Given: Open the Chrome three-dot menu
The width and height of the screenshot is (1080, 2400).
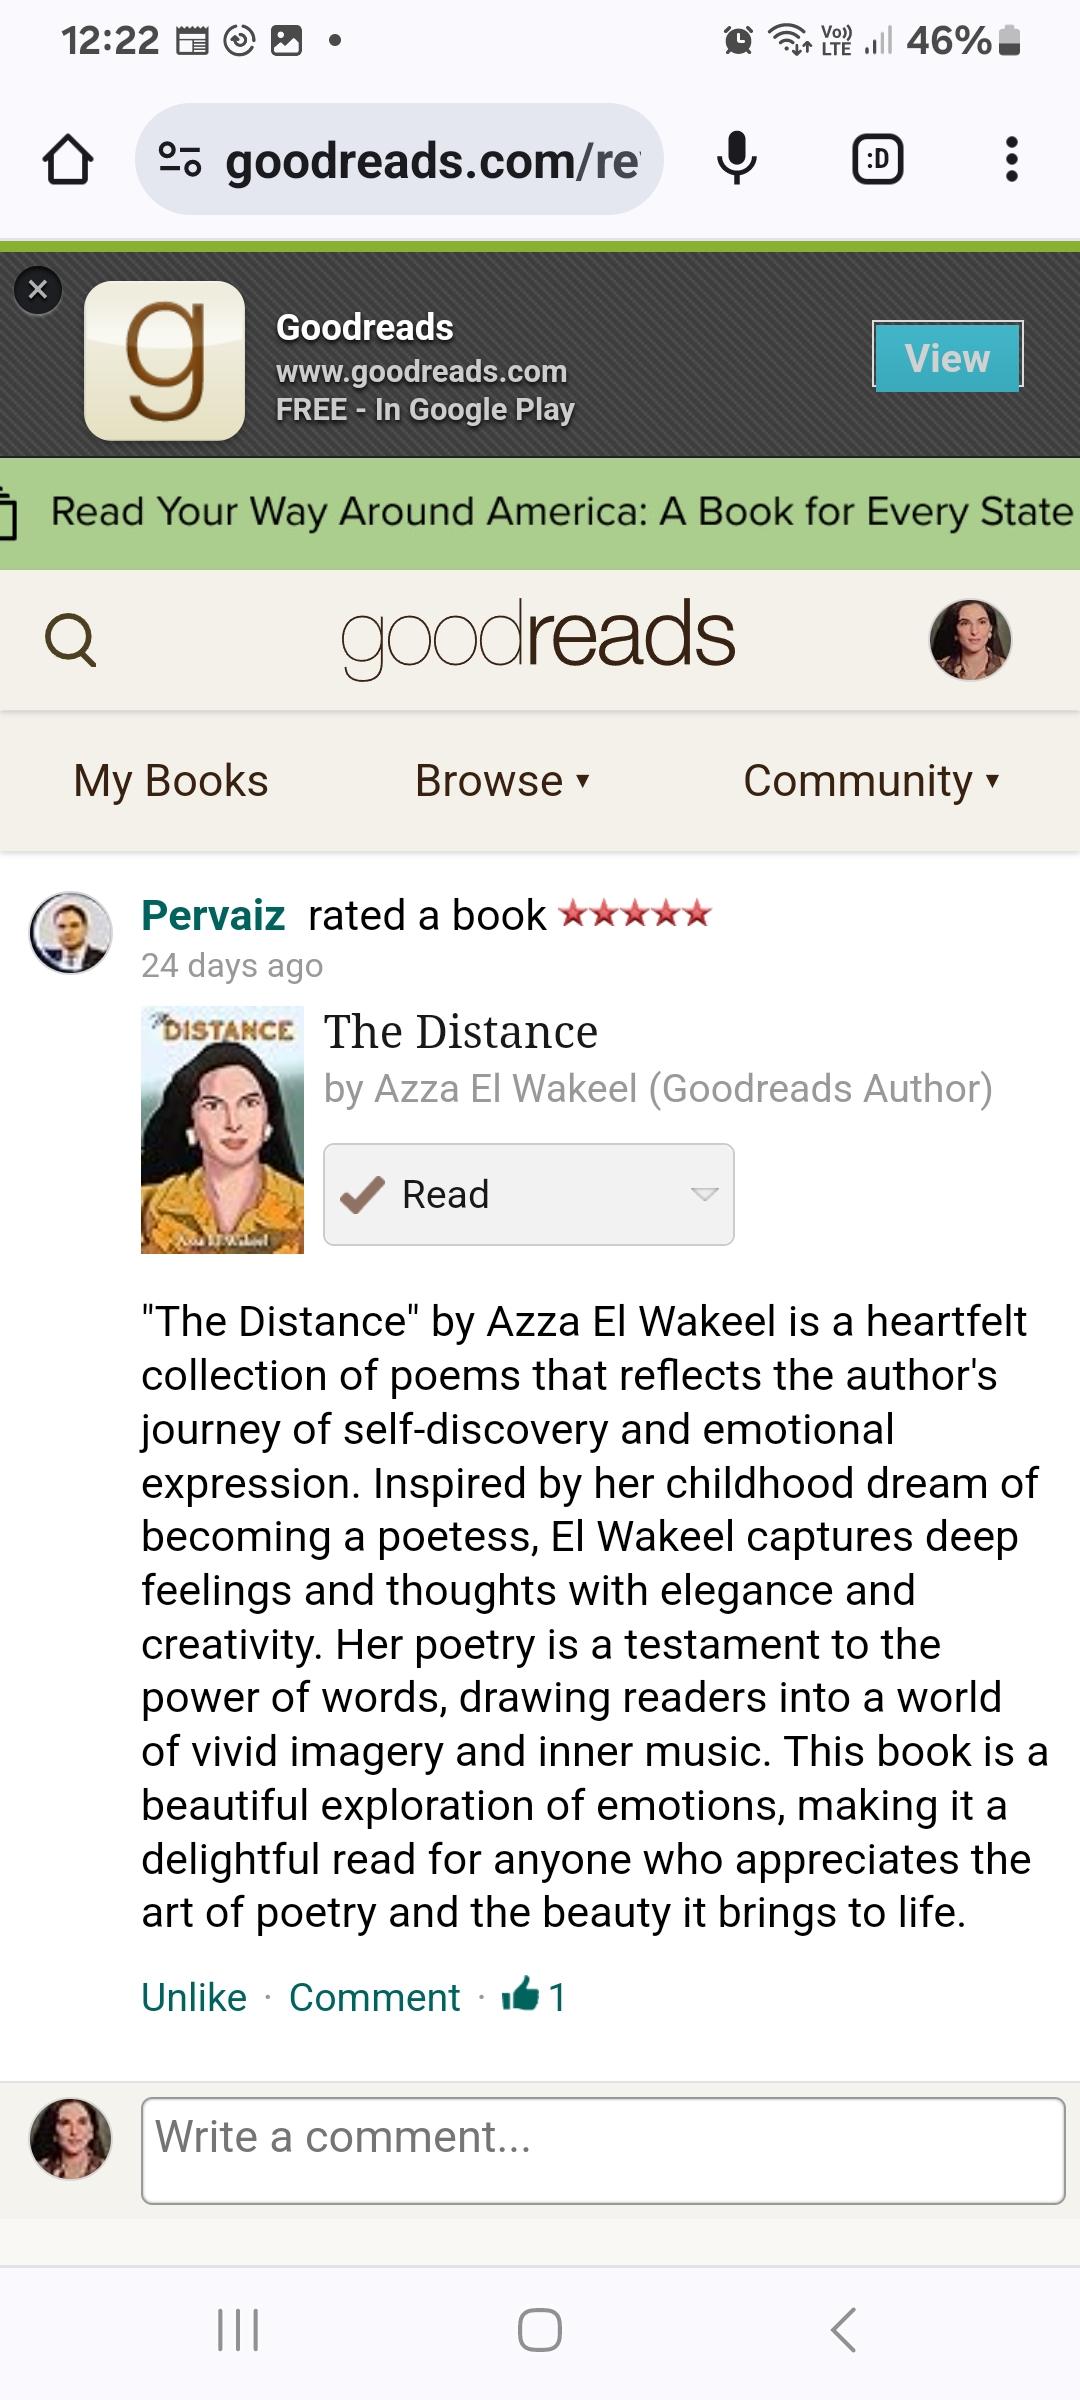Looking at the screenshot, I should point(1011,160).
